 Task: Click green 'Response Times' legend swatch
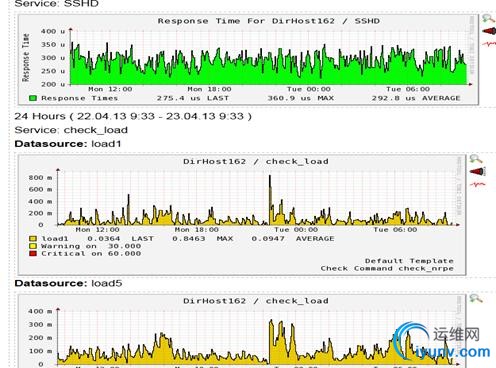33,98
